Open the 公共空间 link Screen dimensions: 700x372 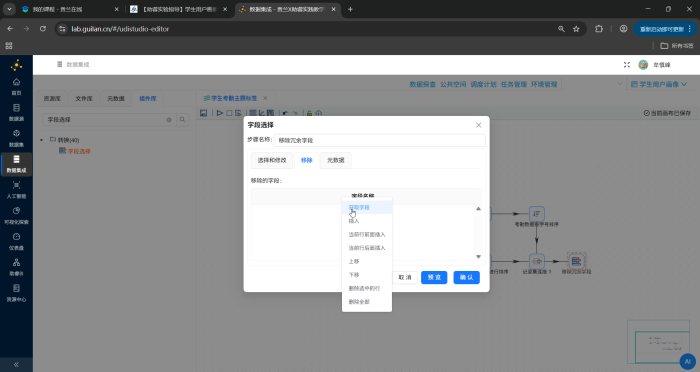pyautogui.click(x=453, y=84)
